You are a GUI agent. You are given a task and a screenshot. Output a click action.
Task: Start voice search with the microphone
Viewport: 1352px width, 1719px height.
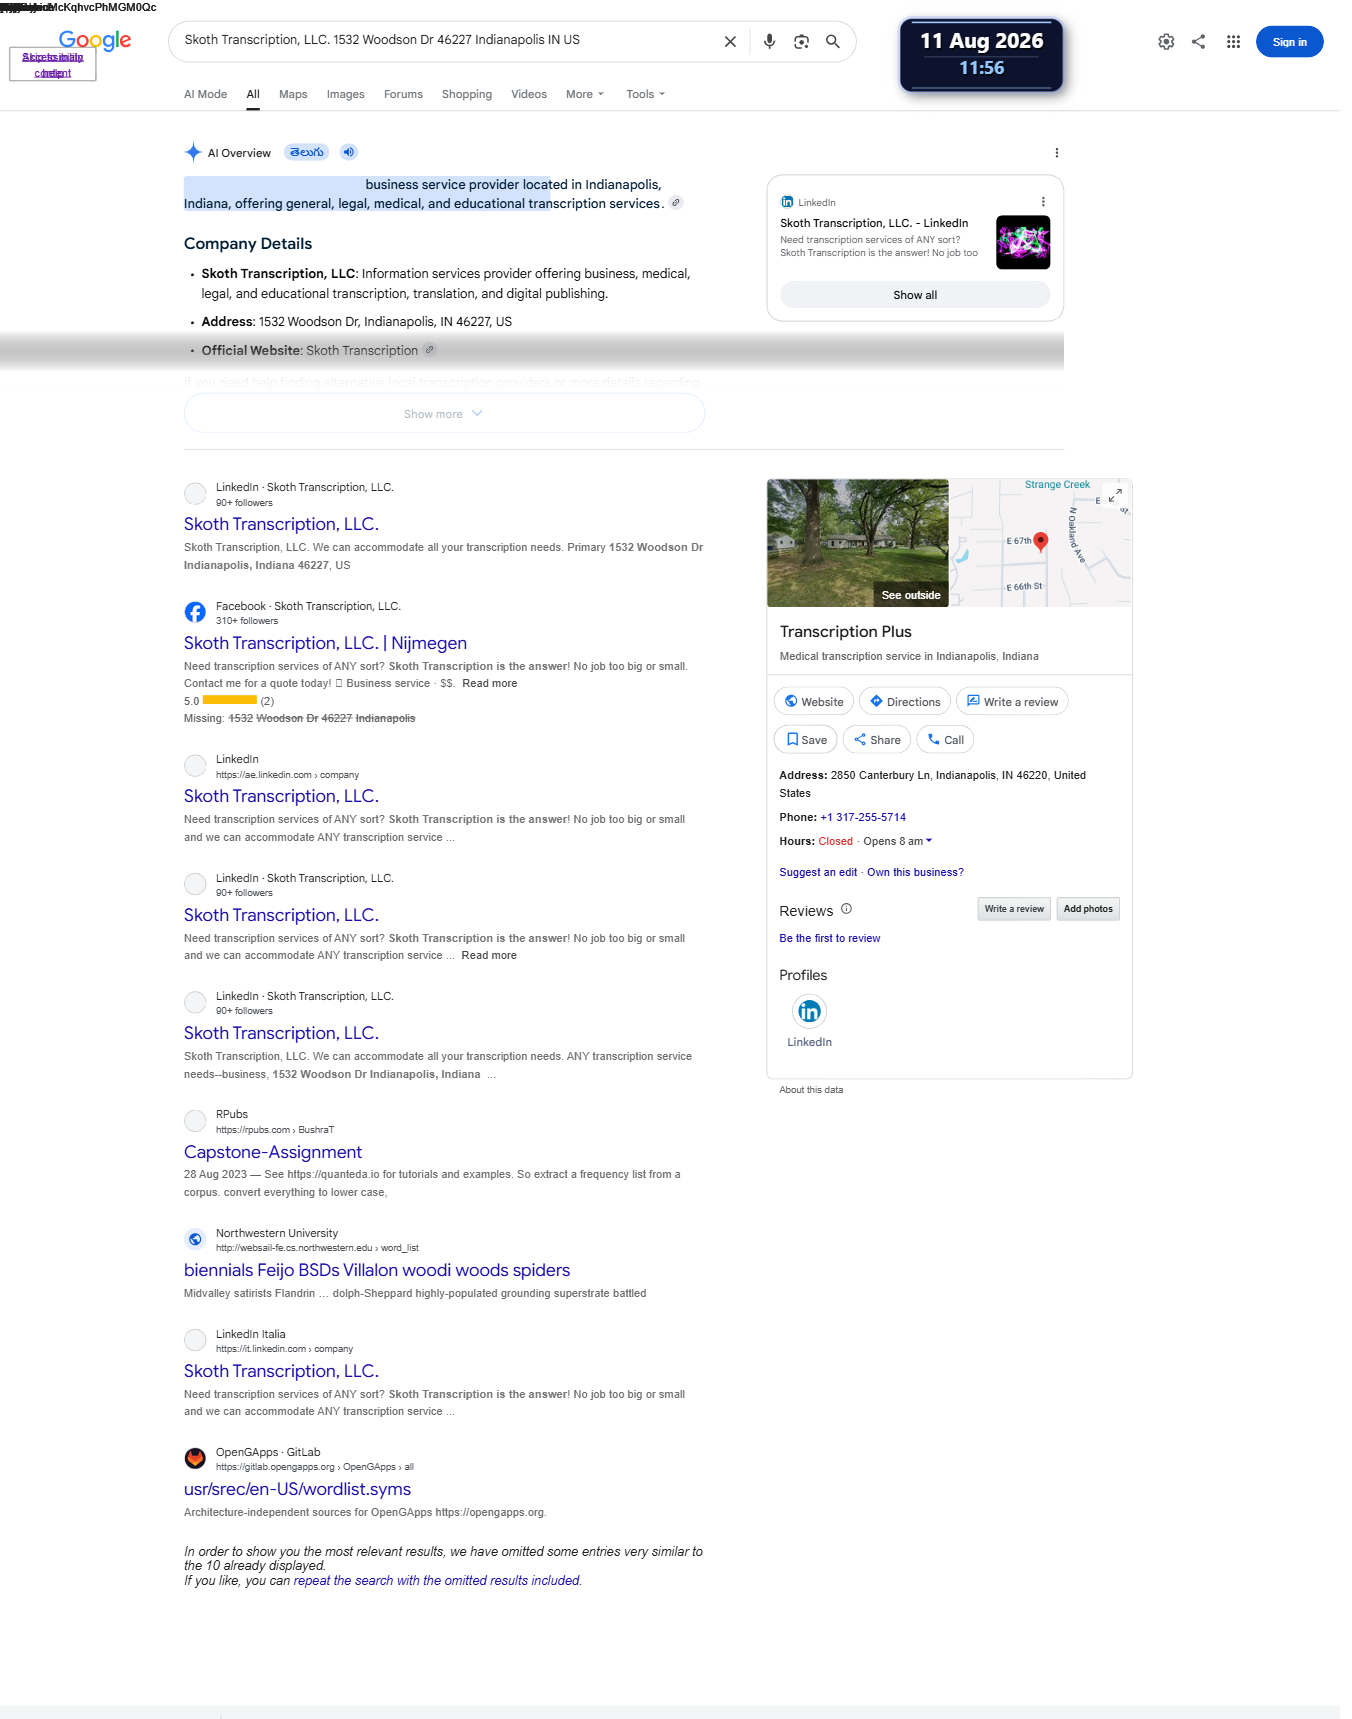click(x=769, y=42)
